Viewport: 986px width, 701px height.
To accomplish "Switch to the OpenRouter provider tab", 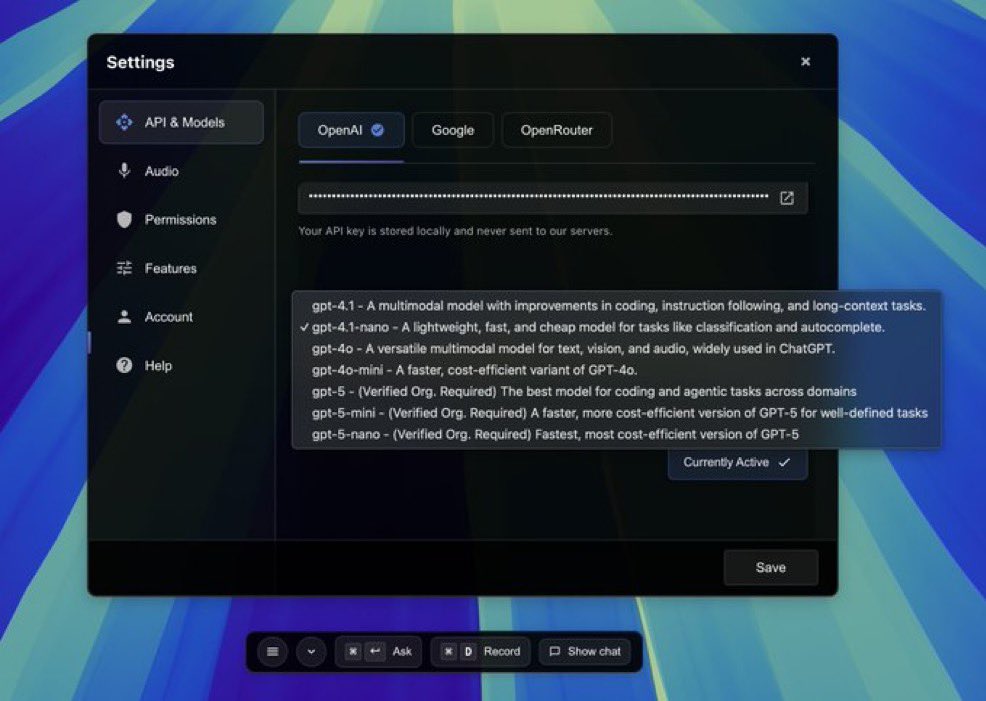I will [x=557, y=130].
